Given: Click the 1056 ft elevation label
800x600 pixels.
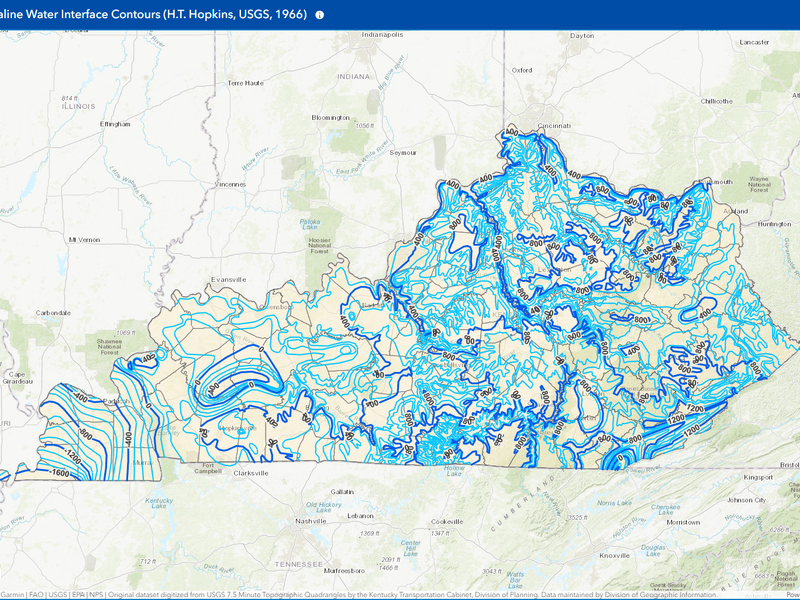Looking at the screenshot, I should point(365,126).
